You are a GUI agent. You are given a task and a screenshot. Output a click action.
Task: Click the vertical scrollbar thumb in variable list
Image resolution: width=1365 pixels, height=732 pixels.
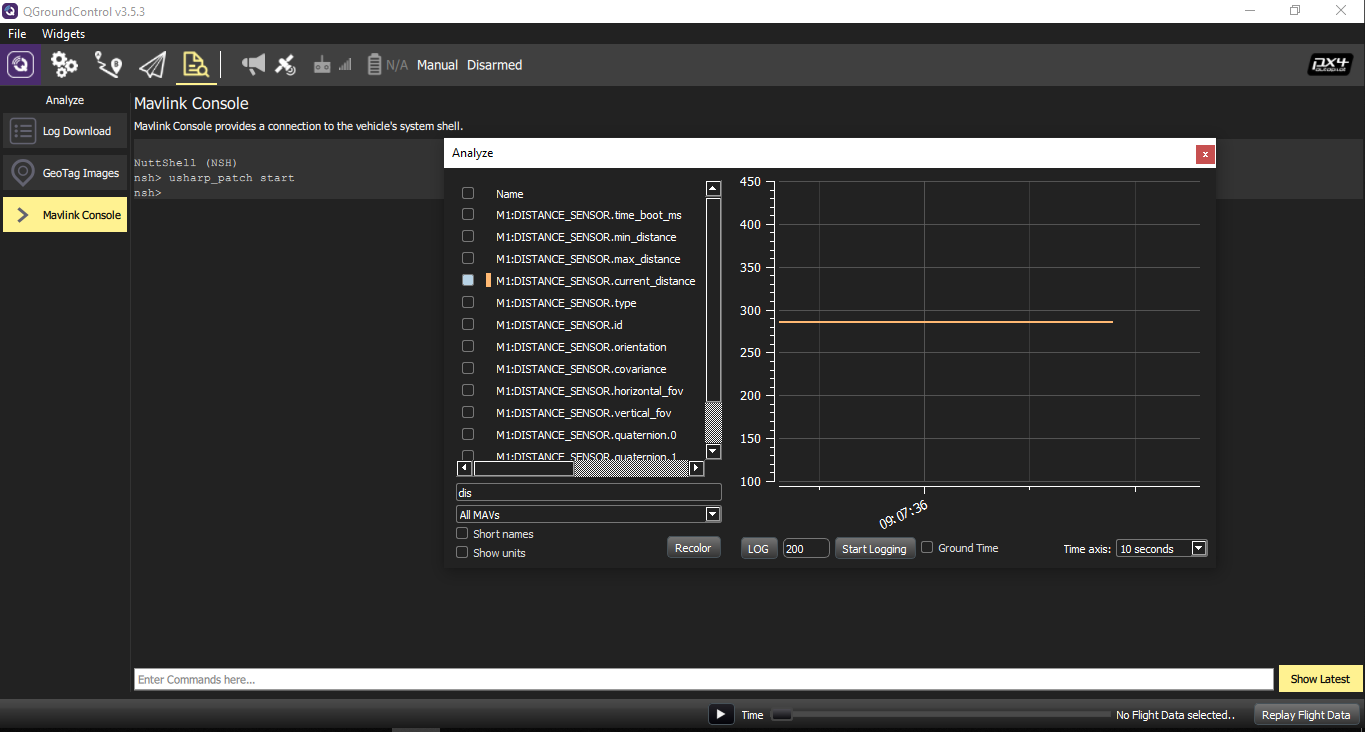(x=713, y=300)
